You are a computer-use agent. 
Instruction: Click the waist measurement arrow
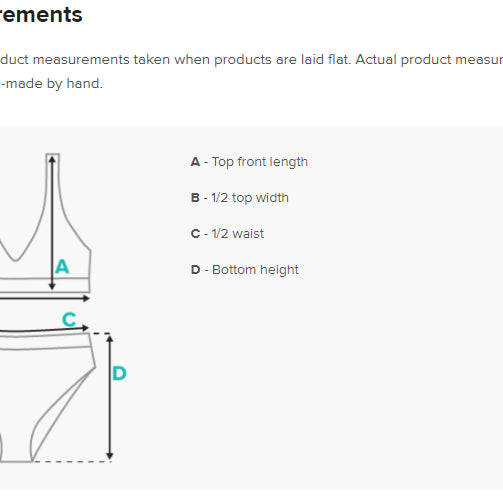point(44,329)
